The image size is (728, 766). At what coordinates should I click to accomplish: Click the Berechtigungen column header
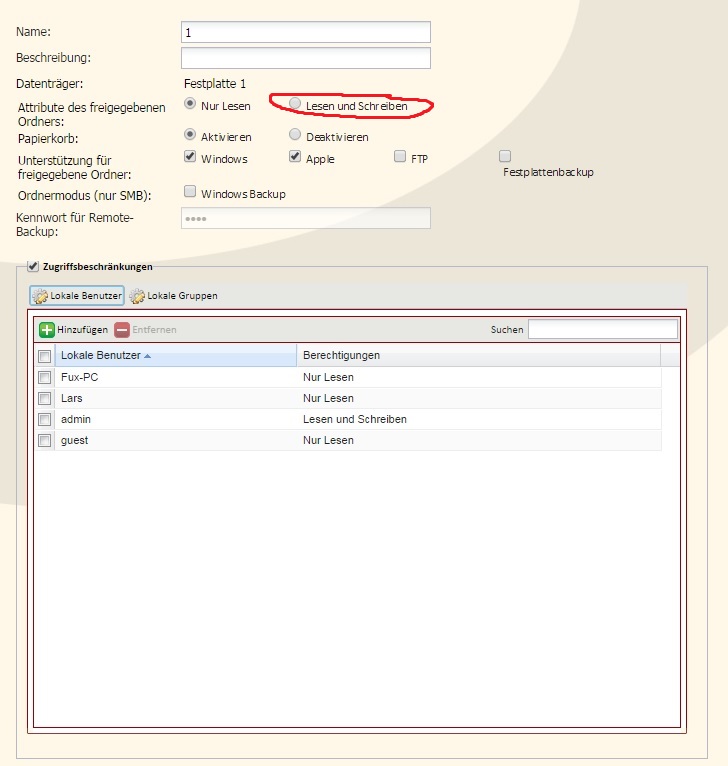click(x=478, y=355)
